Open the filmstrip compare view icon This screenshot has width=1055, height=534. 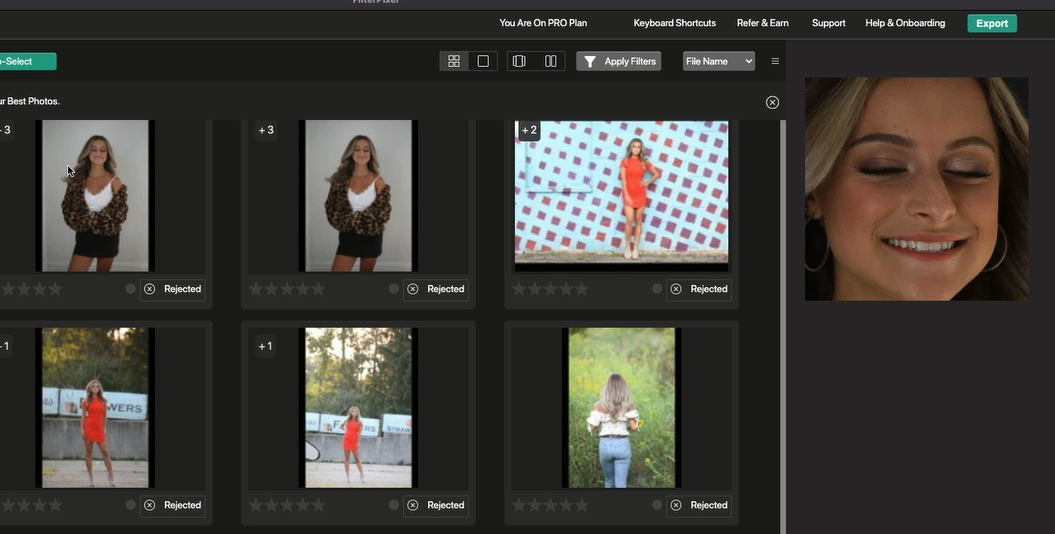tap(519, 61)
